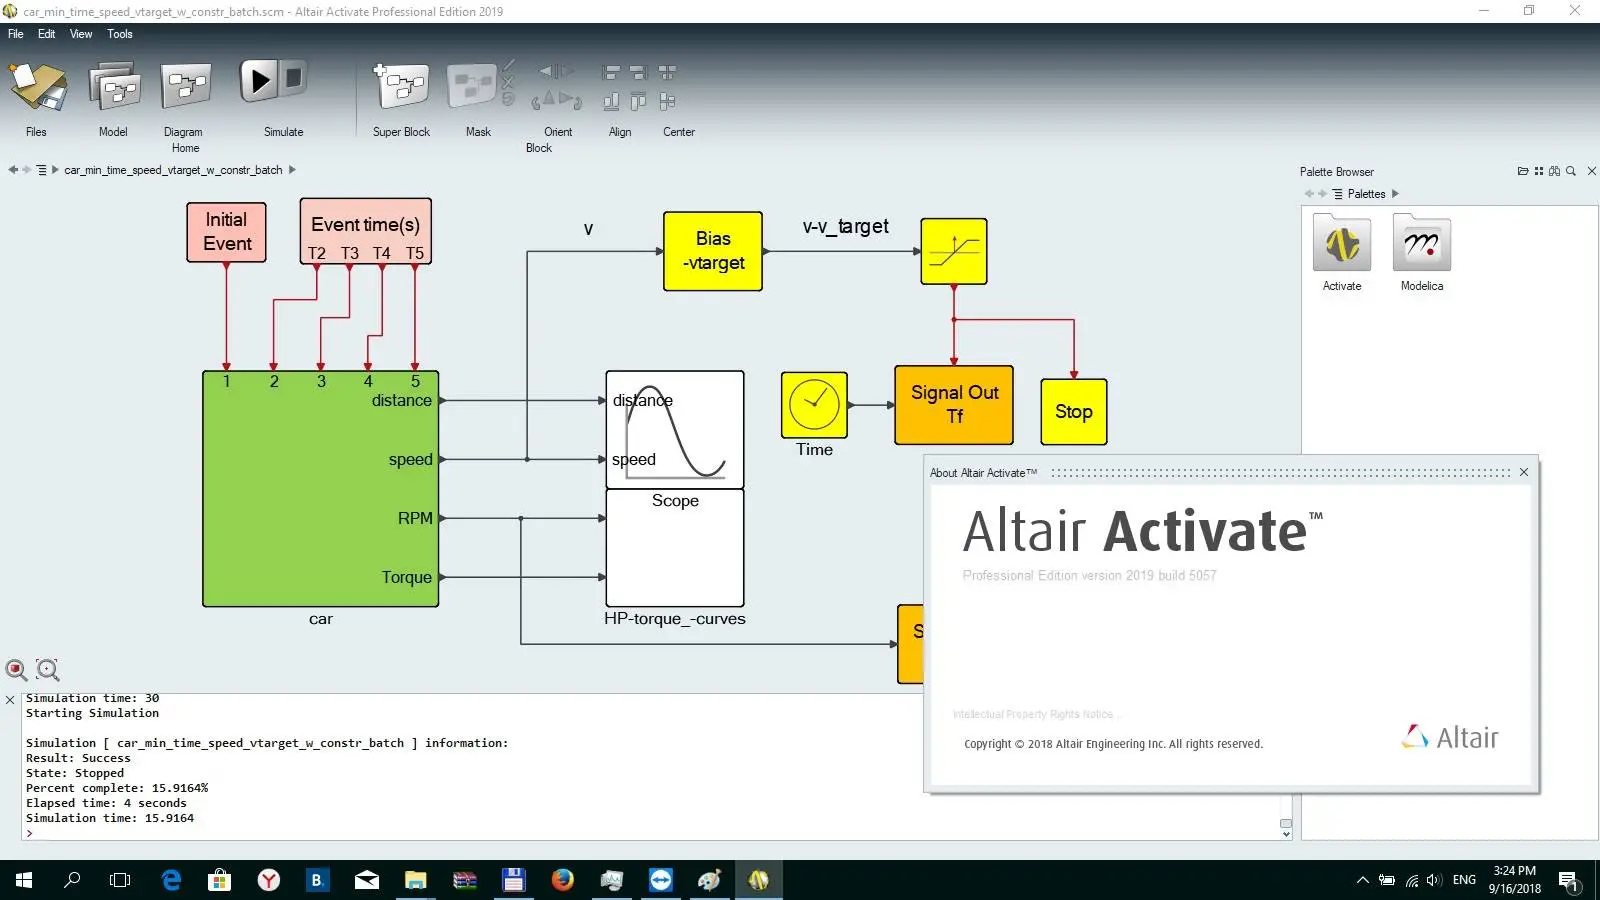Open the View menu

pyautogui.click(x=81, y=34)
